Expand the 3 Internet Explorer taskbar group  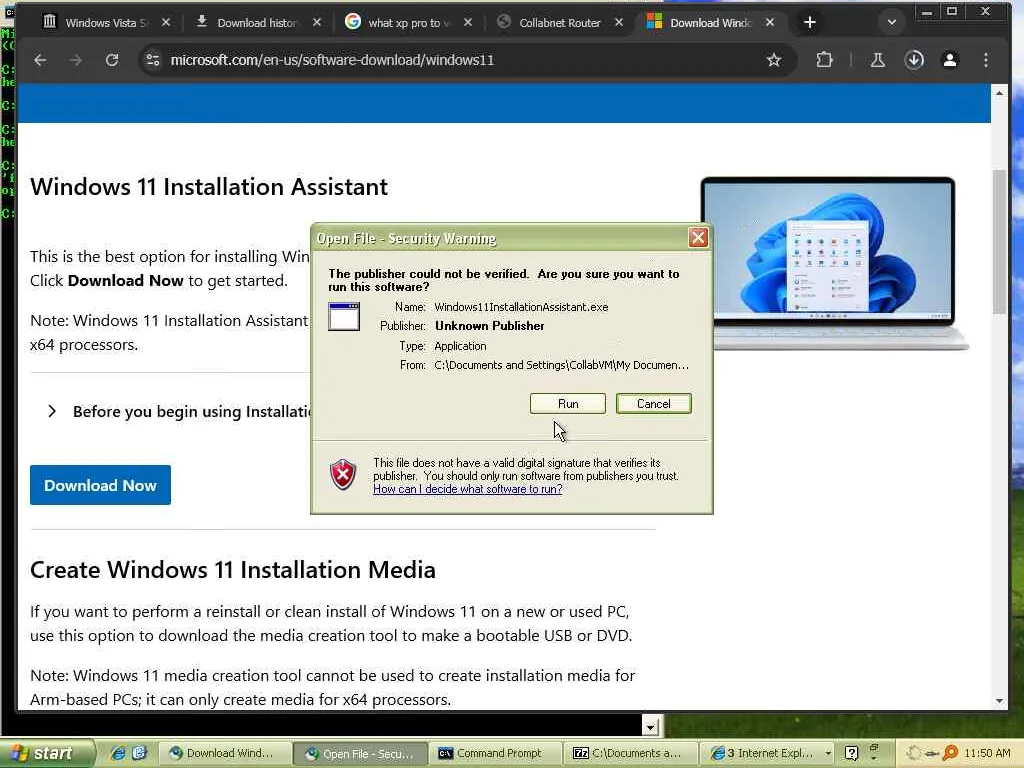(x=769, y=754)
